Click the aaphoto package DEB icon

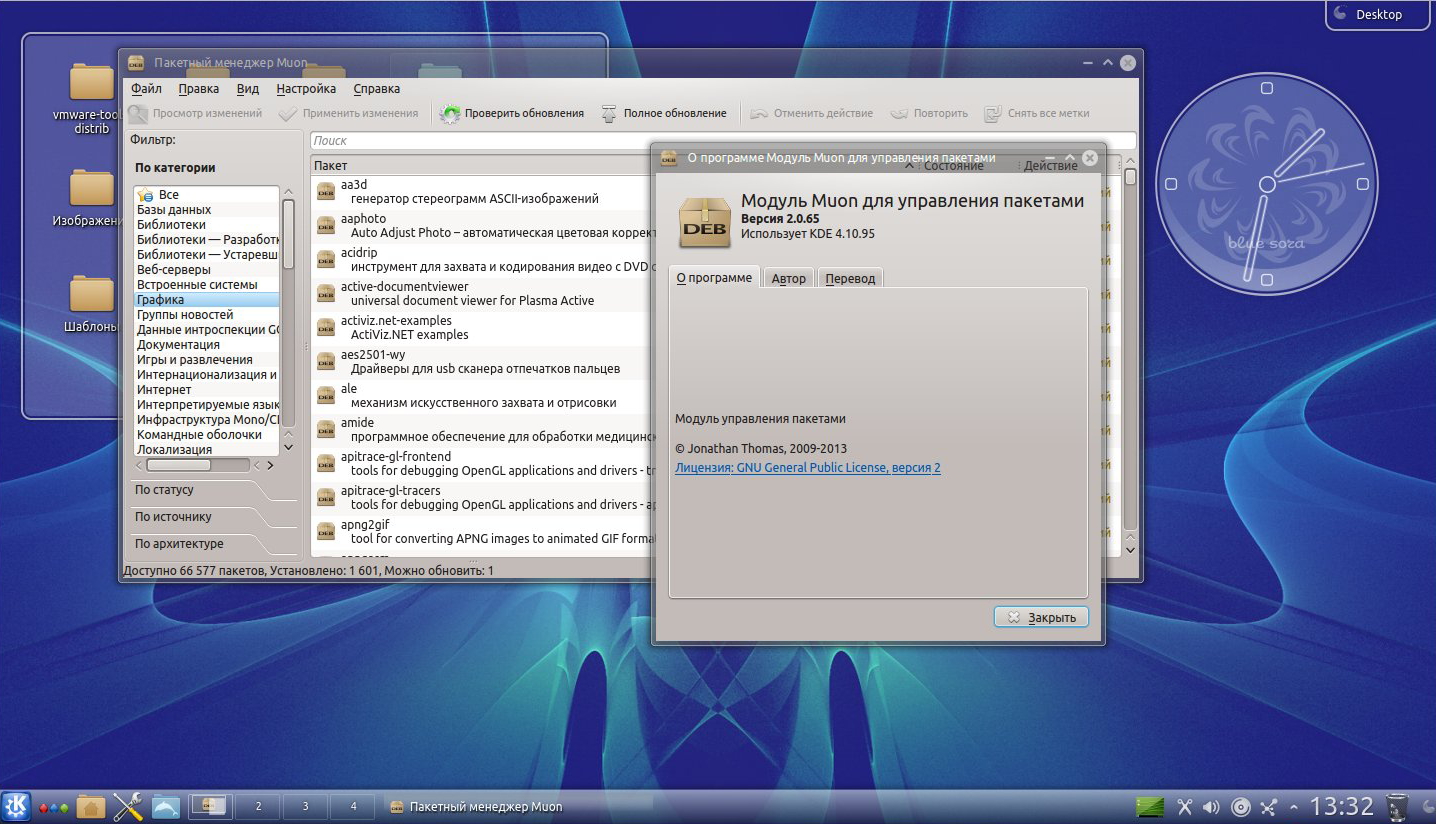(326, 226)
